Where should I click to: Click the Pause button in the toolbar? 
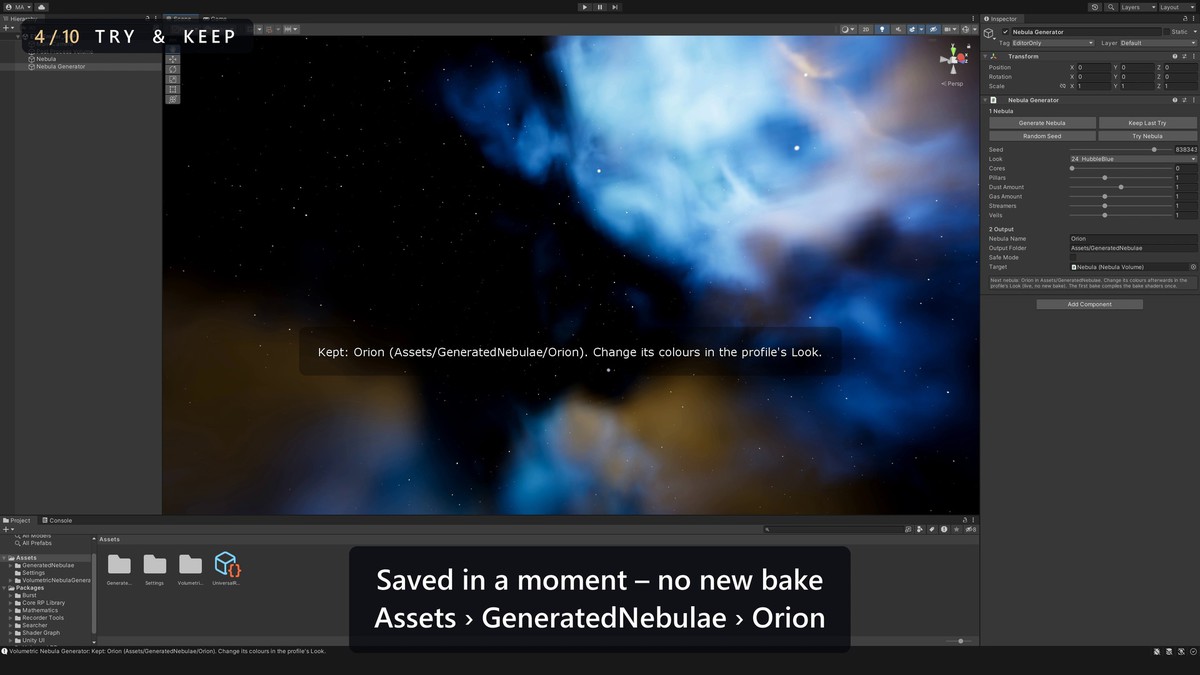[600, 7]
